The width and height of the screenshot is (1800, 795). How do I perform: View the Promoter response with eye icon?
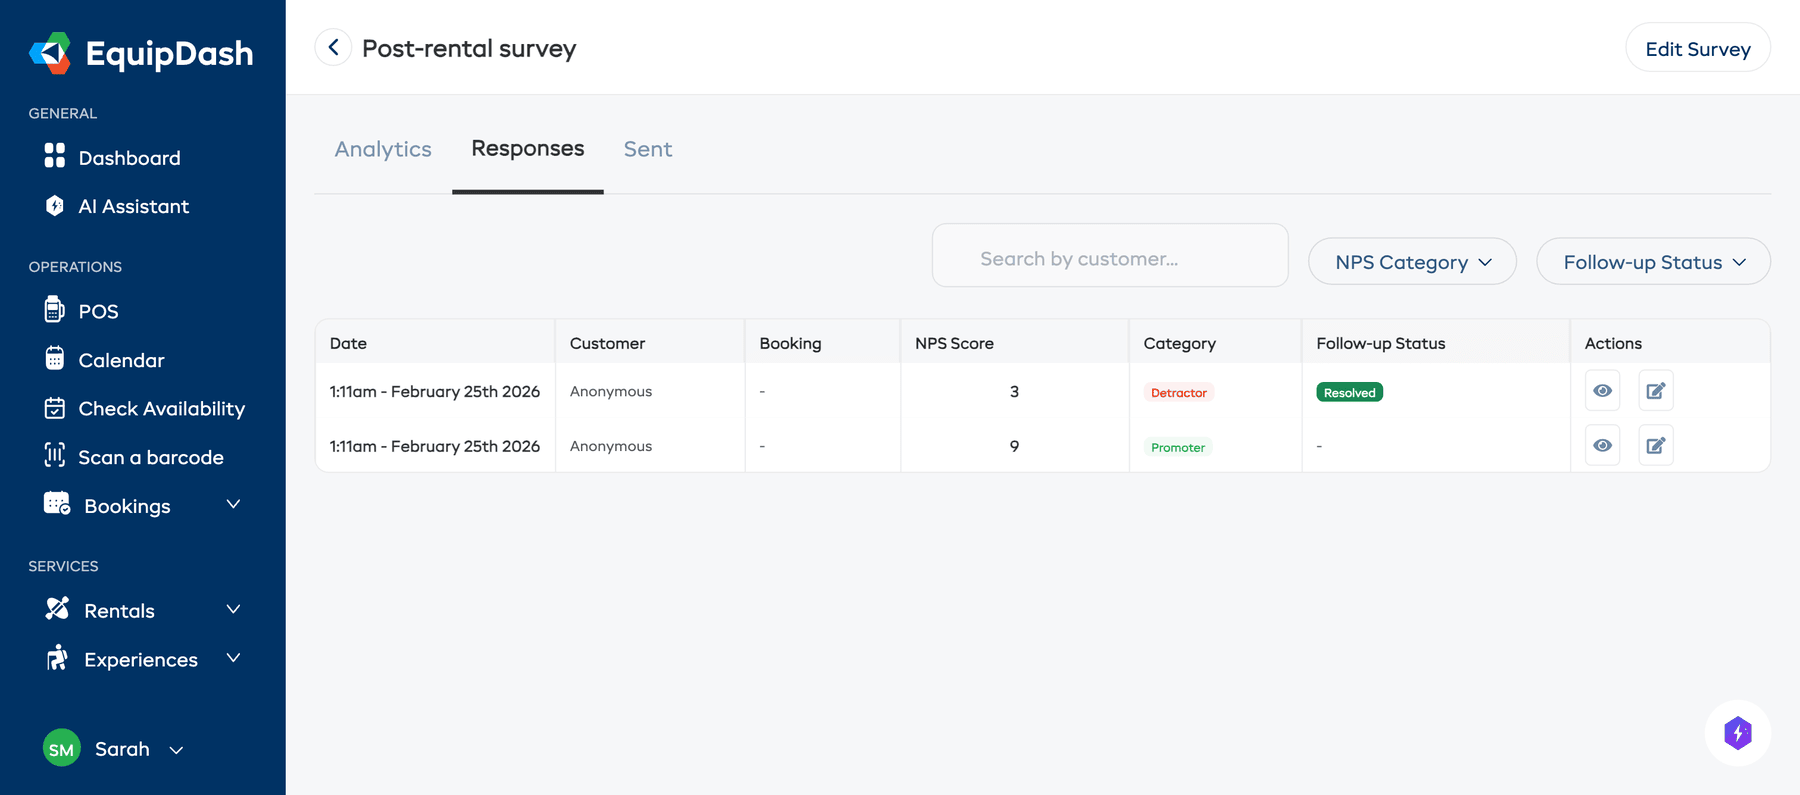(1603, 446)
